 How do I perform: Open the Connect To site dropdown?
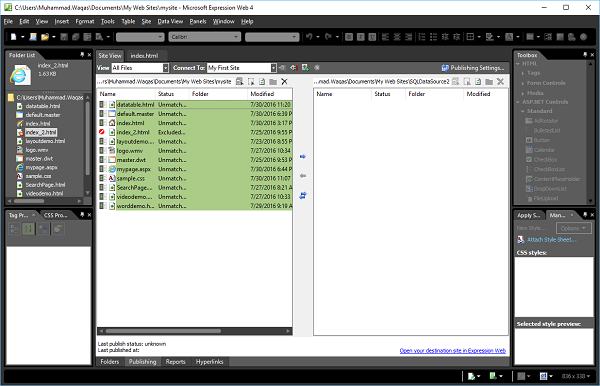click(x=274, y=68)
